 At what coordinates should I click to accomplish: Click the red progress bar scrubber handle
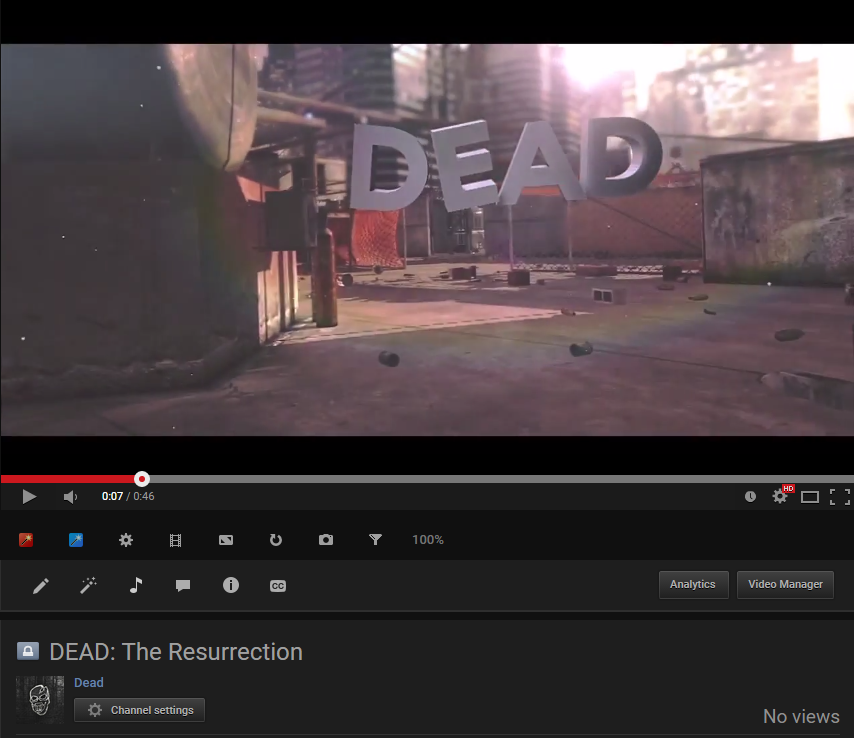click(x=142, y=479)
